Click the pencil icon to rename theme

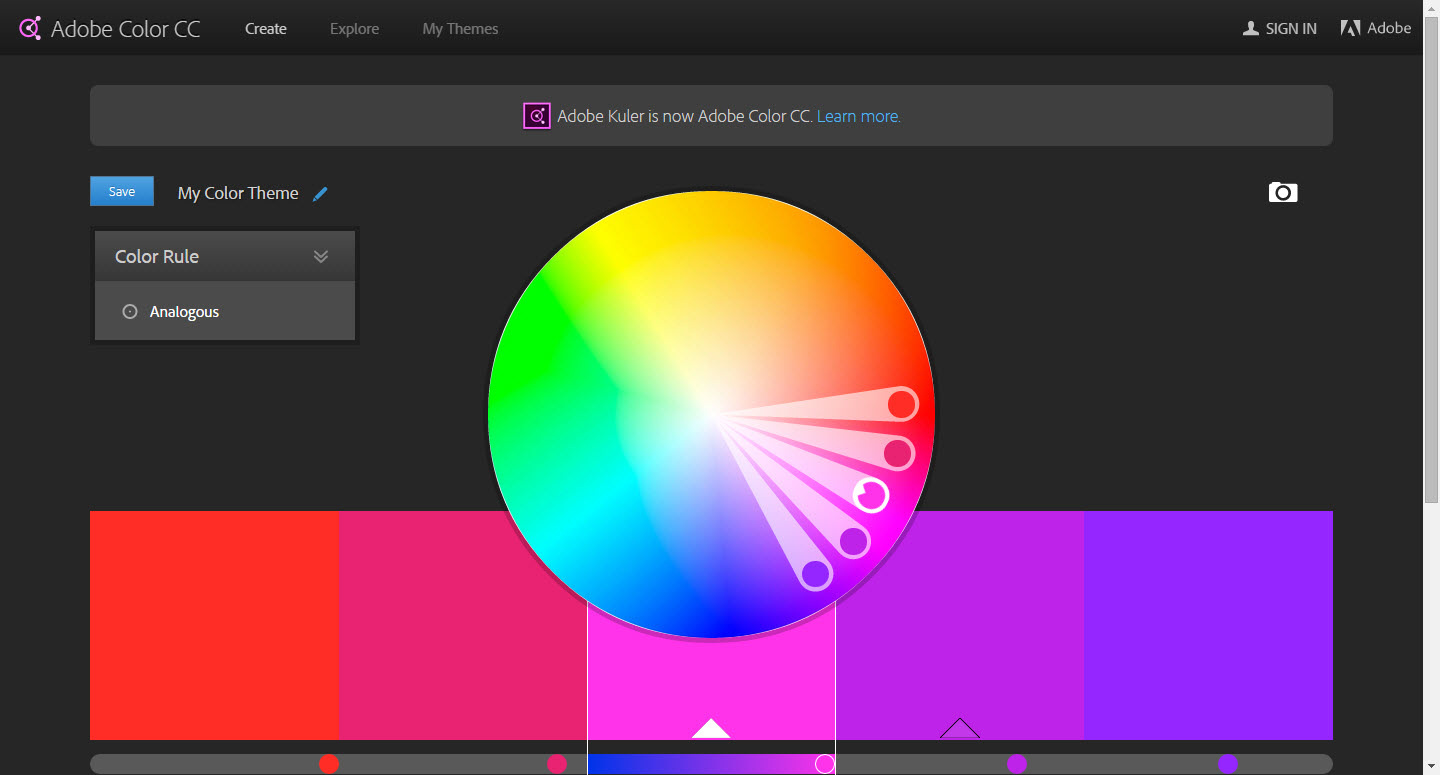(320, 194)
